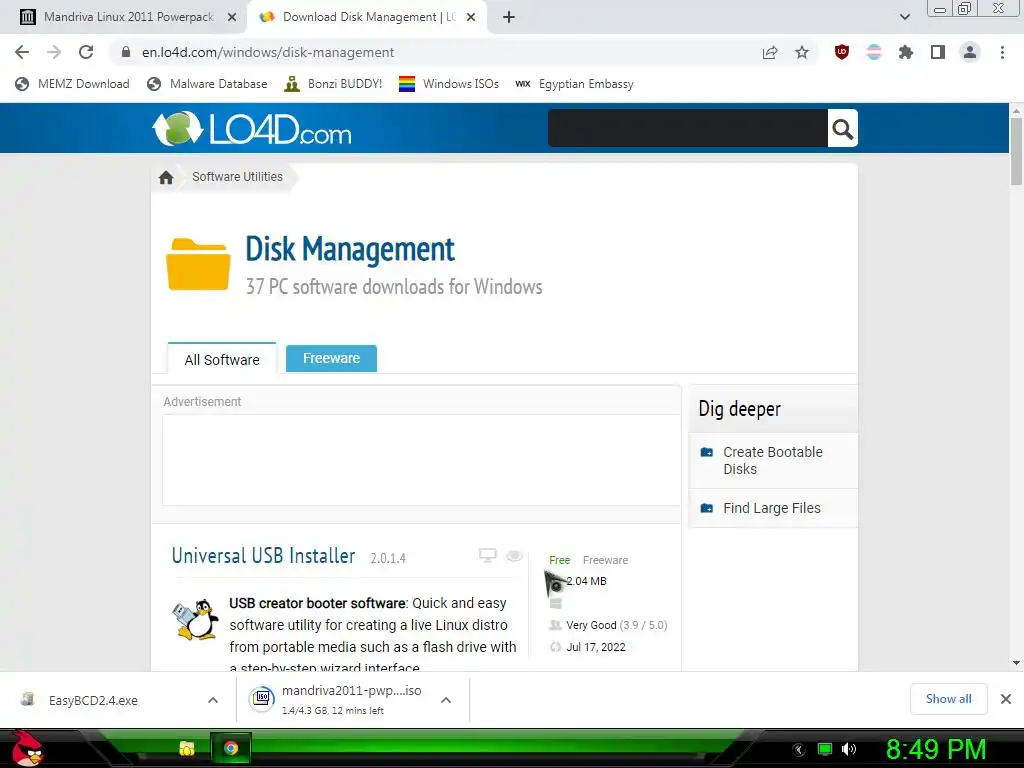Switch to Mandriva Linux 2011 Powerpack tab
This screenshot has height=768, width=1024.
tap(128, 17)
